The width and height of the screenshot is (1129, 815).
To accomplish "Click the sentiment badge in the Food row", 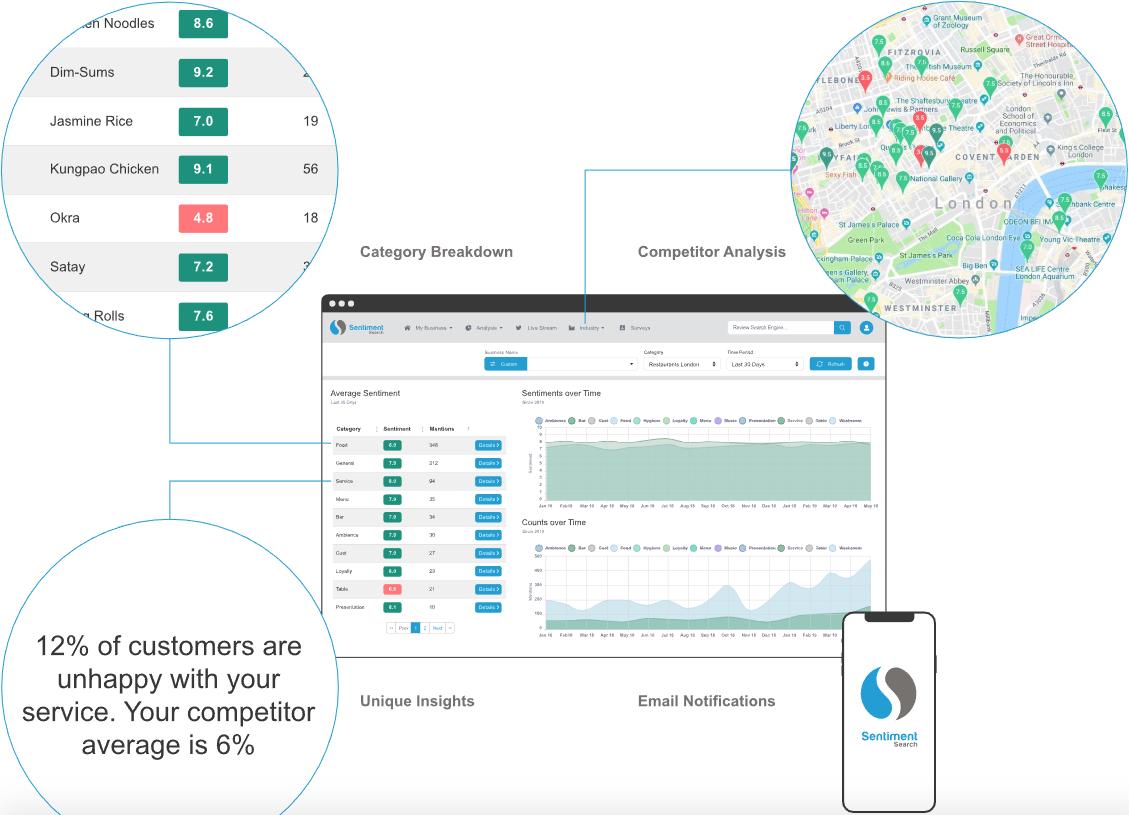I will pyautogui.click(x=392, y=446).
